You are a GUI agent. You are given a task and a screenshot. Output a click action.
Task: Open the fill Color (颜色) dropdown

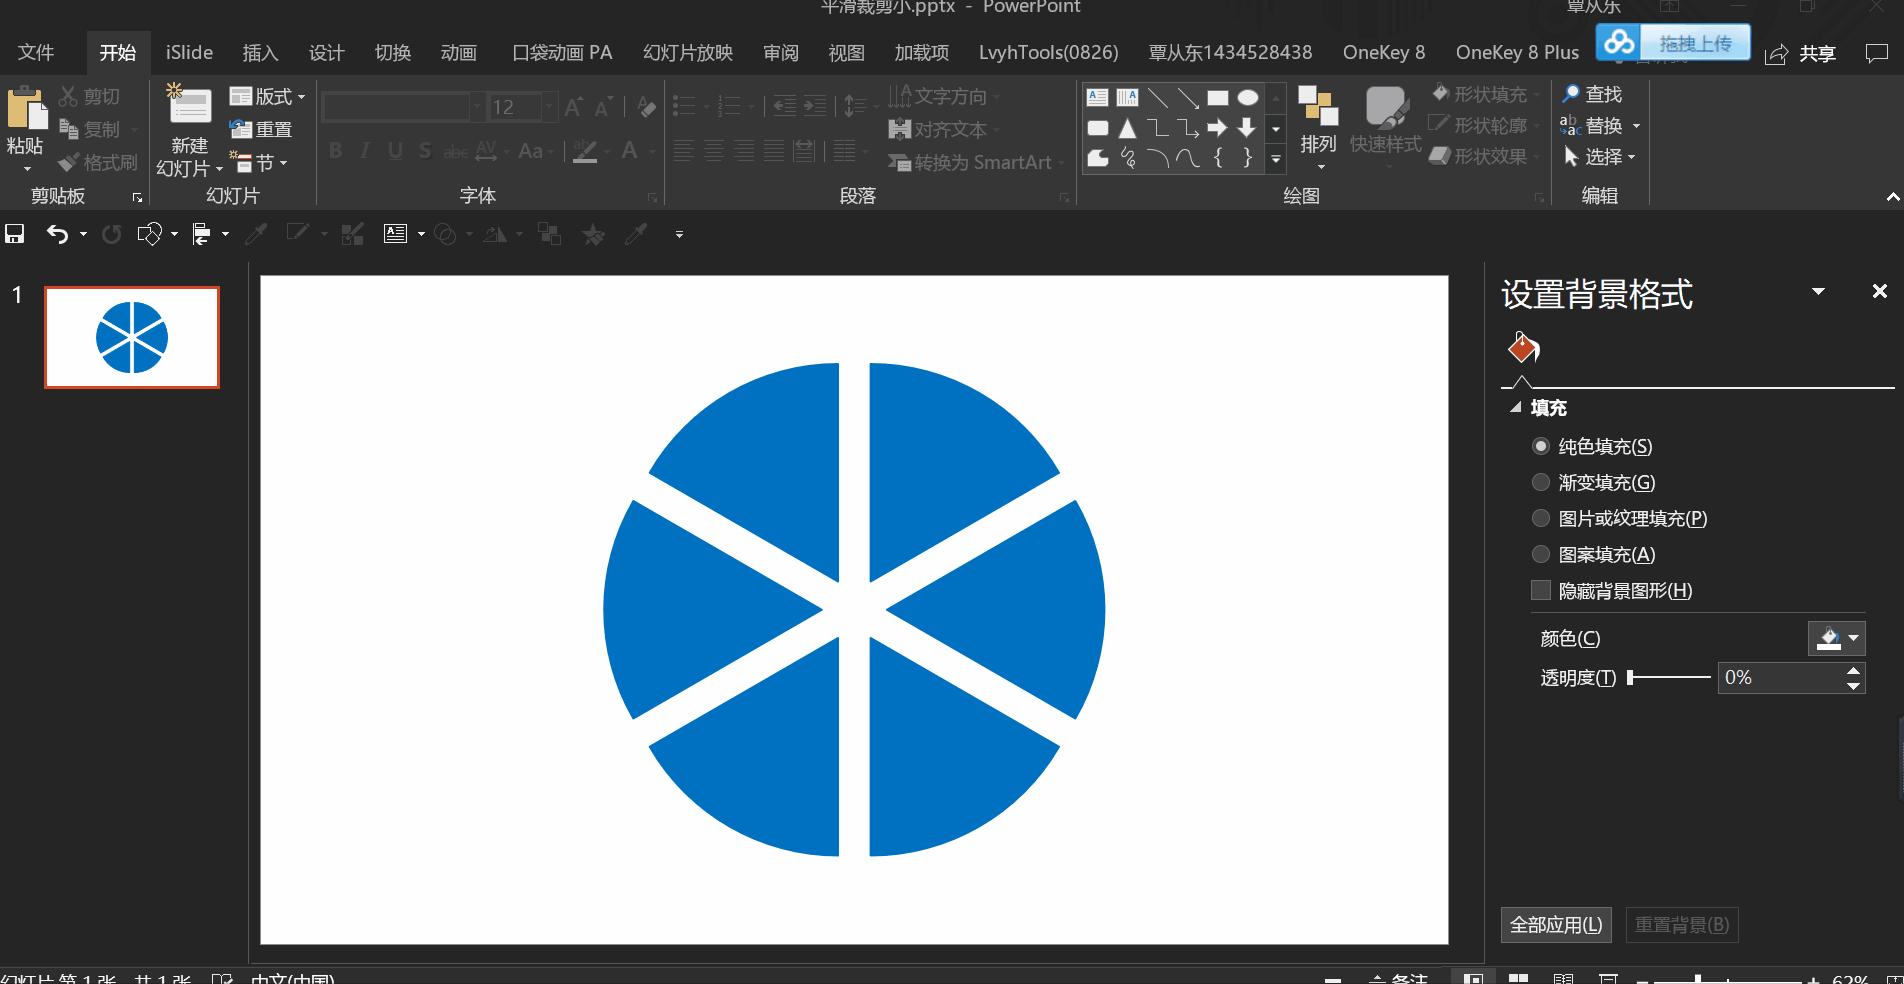(x=1836, y=638)
